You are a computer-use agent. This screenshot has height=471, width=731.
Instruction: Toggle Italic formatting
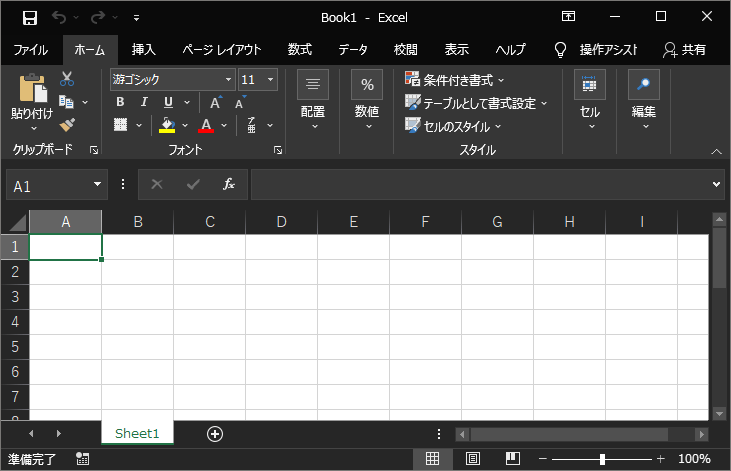tap(144, 102)
